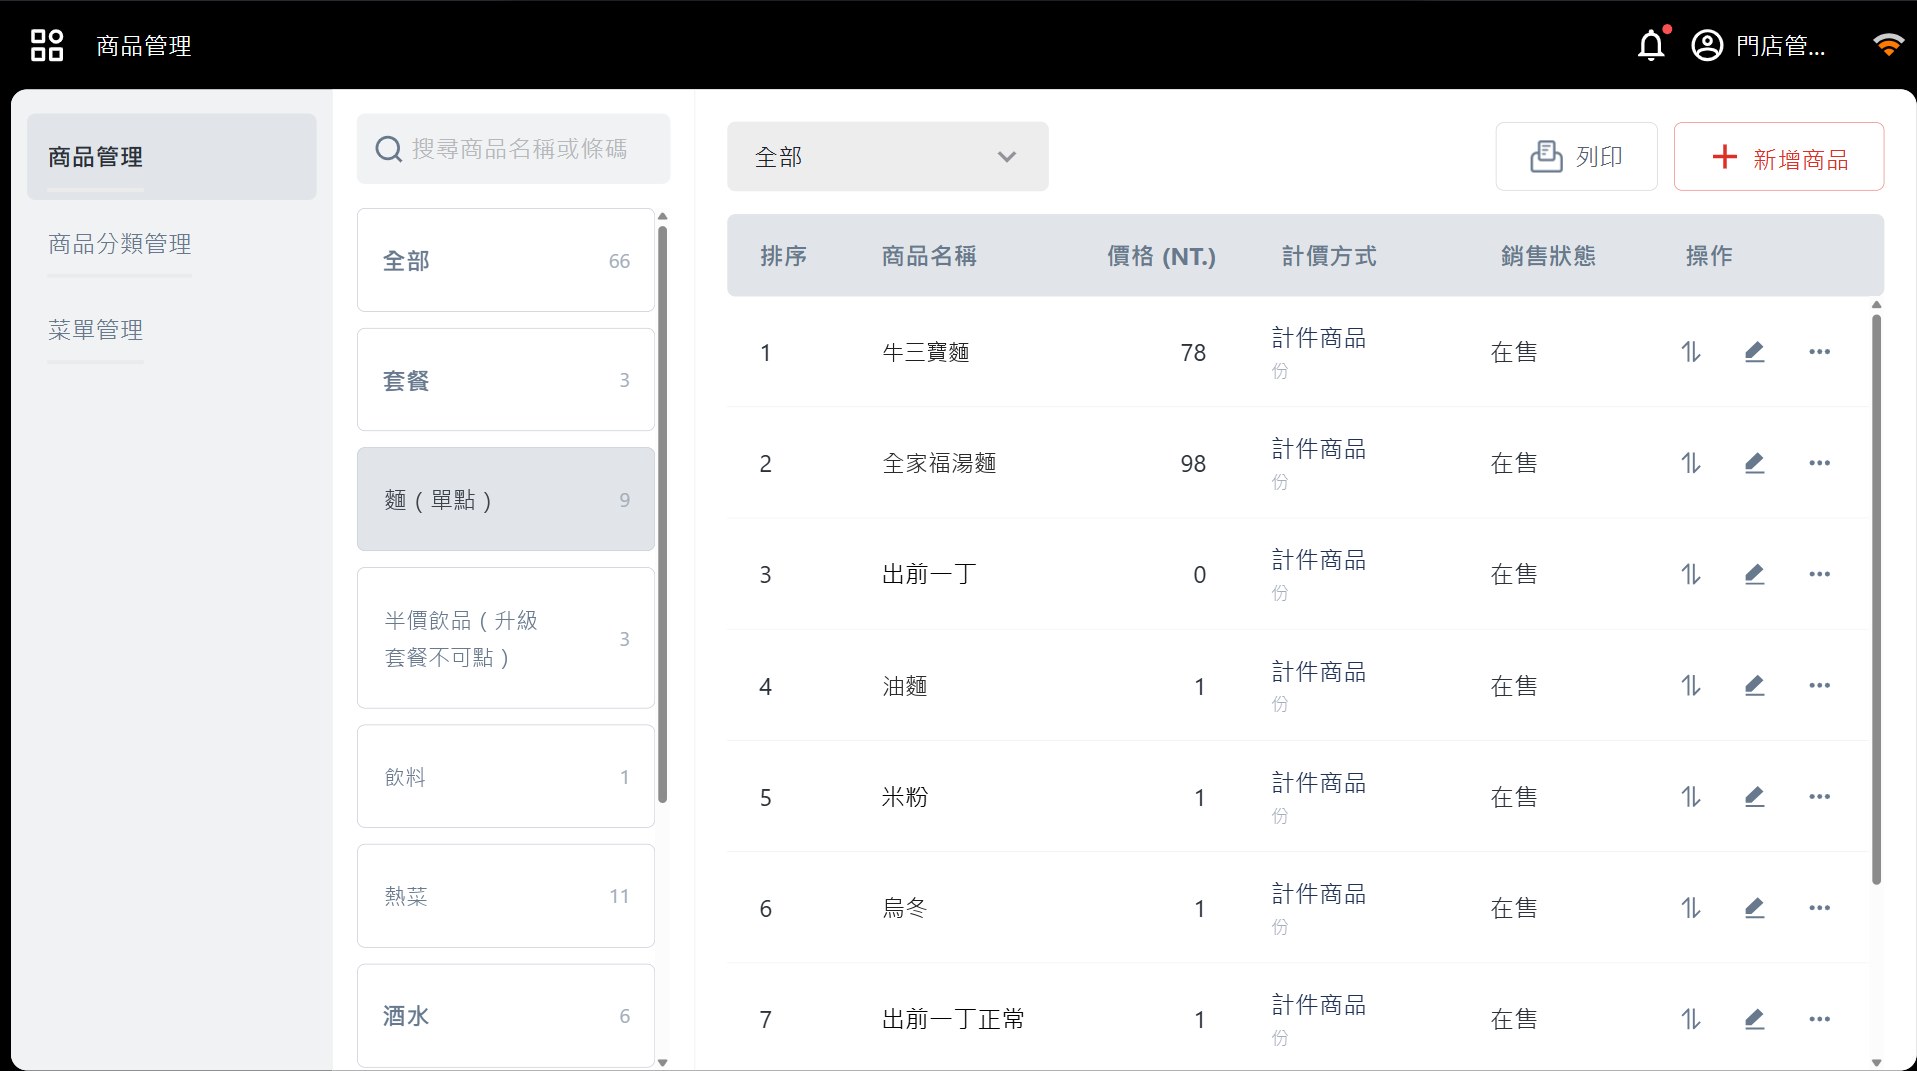Image resolution: width=1917 pixels, height=1071 pixels.
Task: Select the 酒水 category
Action: pyautogui.click(x=506, y=1016)
